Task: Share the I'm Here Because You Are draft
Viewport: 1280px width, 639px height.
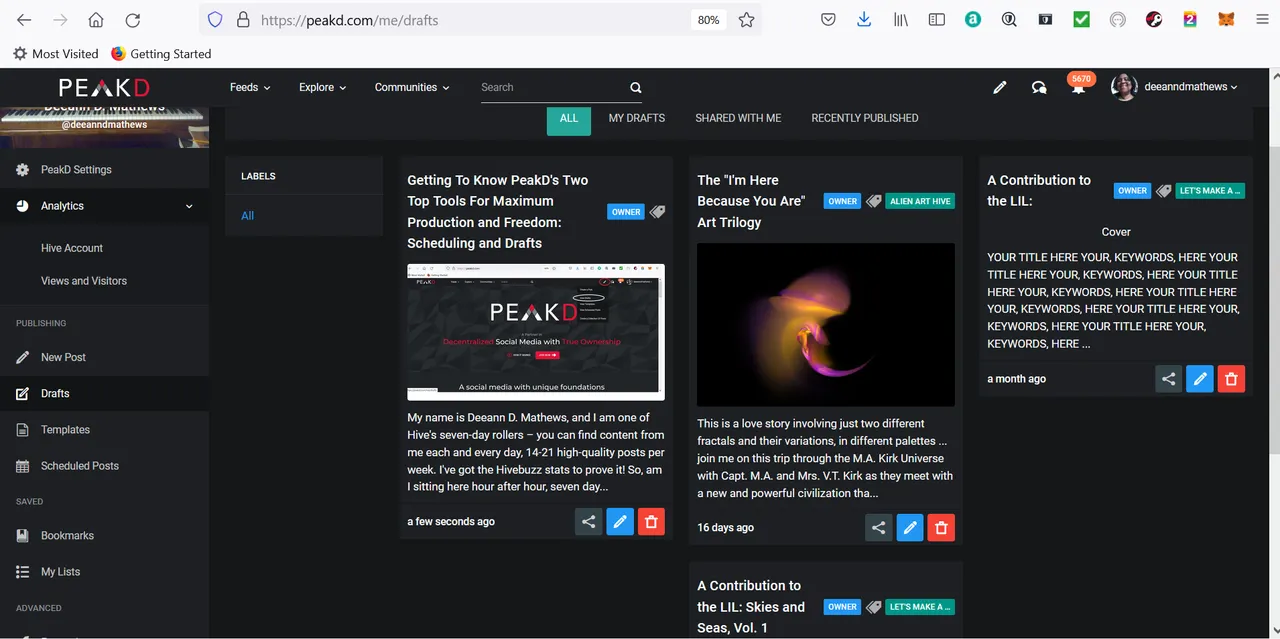Action: [878, 528]
